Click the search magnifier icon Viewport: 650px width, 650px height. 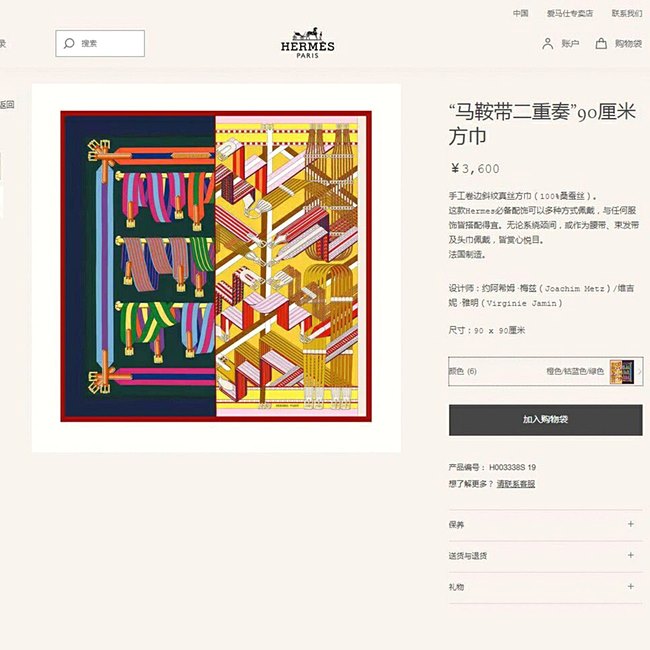[x=69, y=44]
